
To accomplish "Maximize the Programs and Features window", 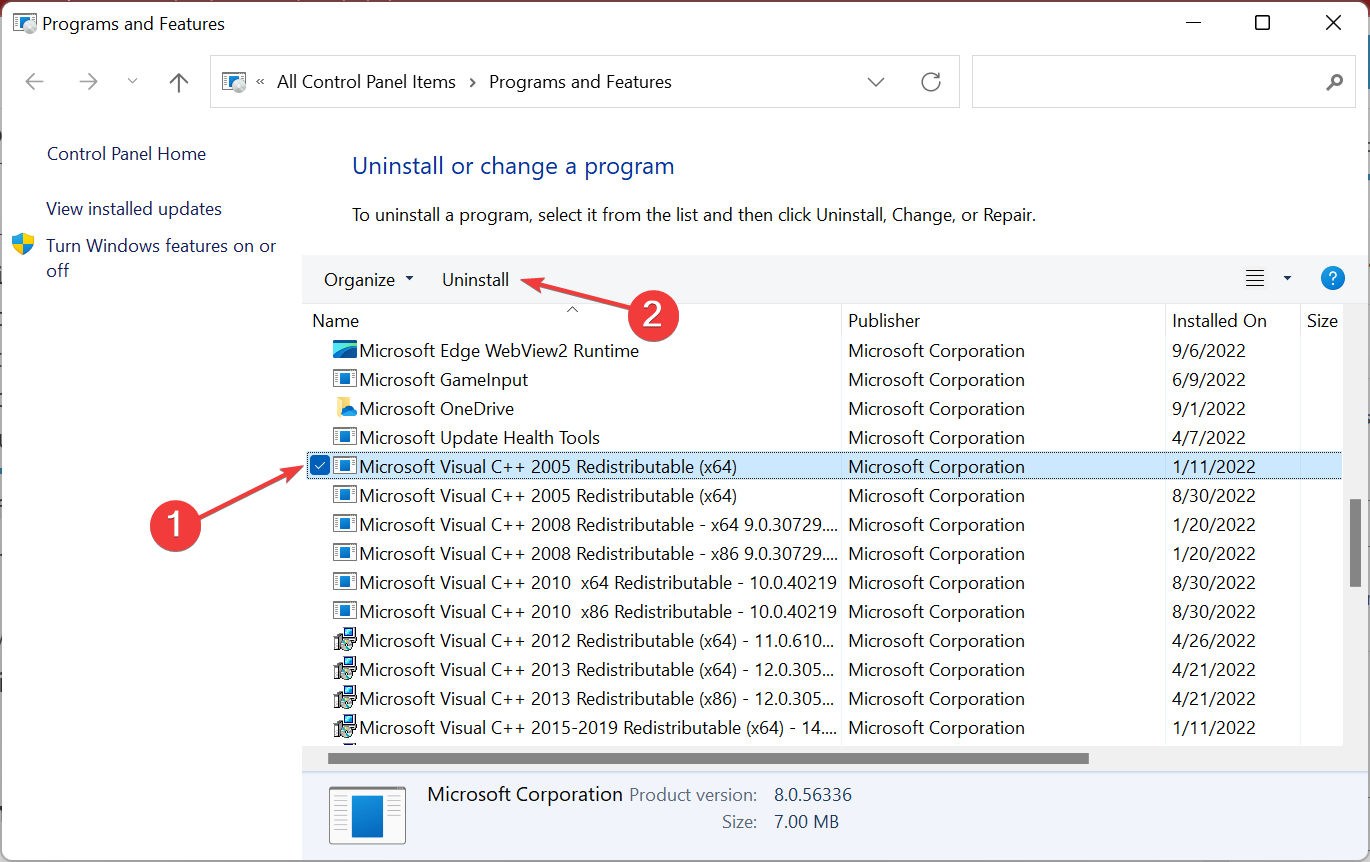I will 1263,23.
